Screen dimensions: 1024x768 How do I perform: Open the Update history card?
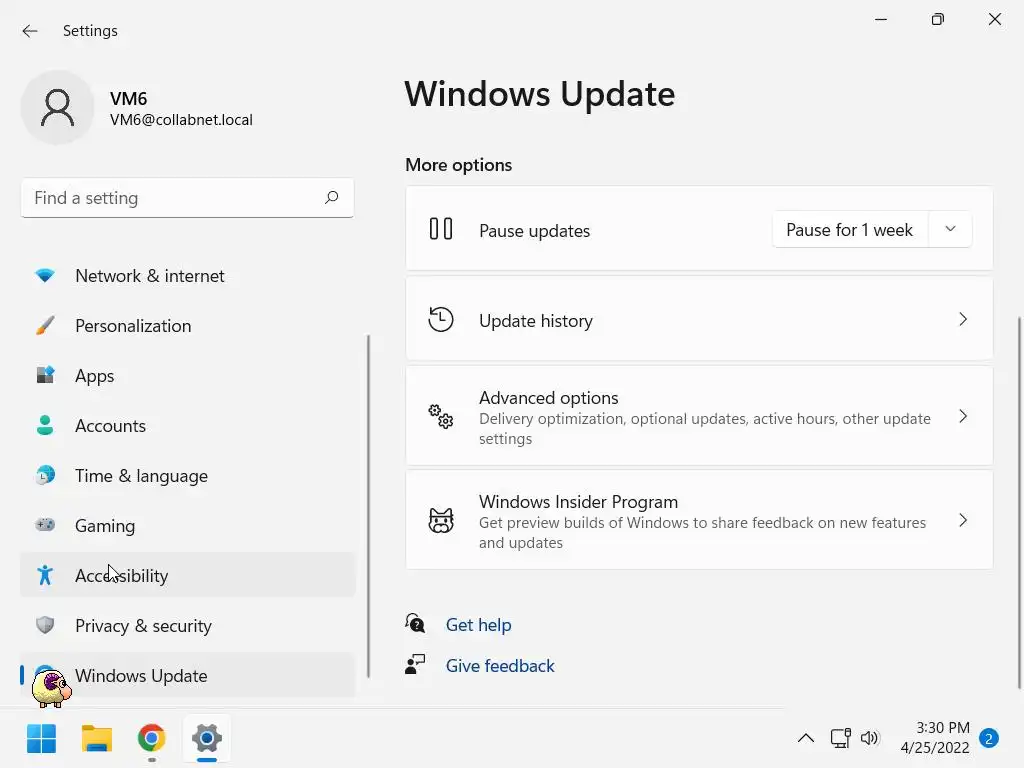click(699, 319)
